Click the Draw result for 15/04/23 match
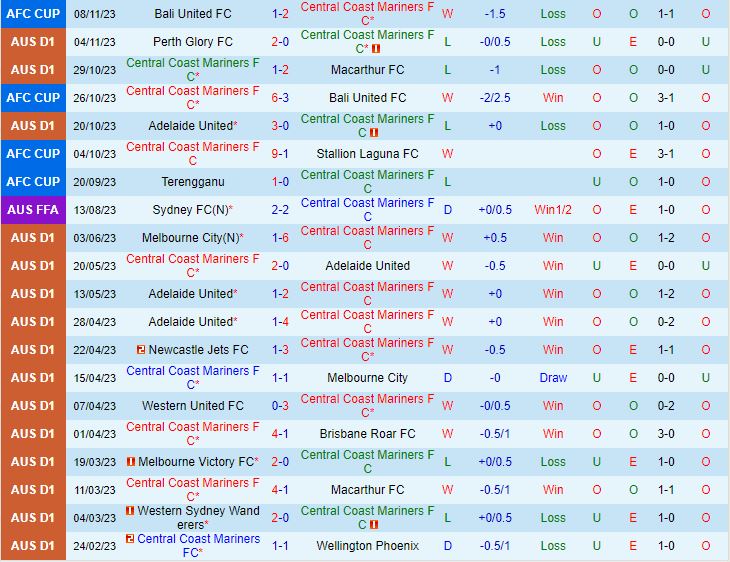The width and height of the screenshot is (730, 562). coord(553,378)
